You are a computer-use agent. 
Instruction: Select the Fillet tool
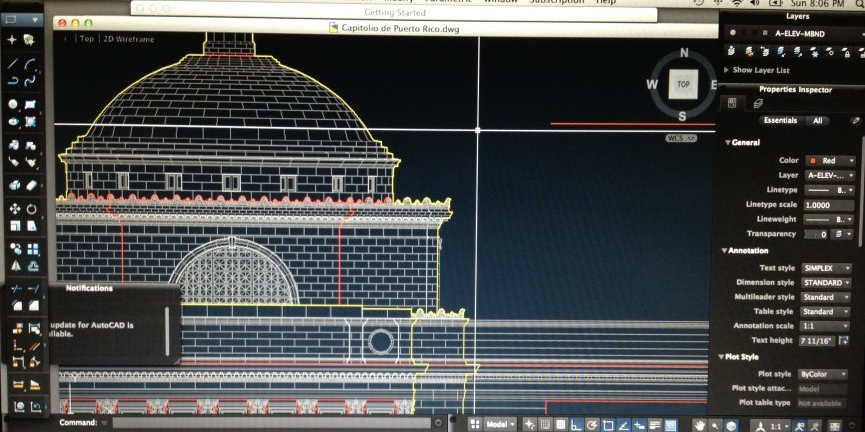(x=17, y=305)
